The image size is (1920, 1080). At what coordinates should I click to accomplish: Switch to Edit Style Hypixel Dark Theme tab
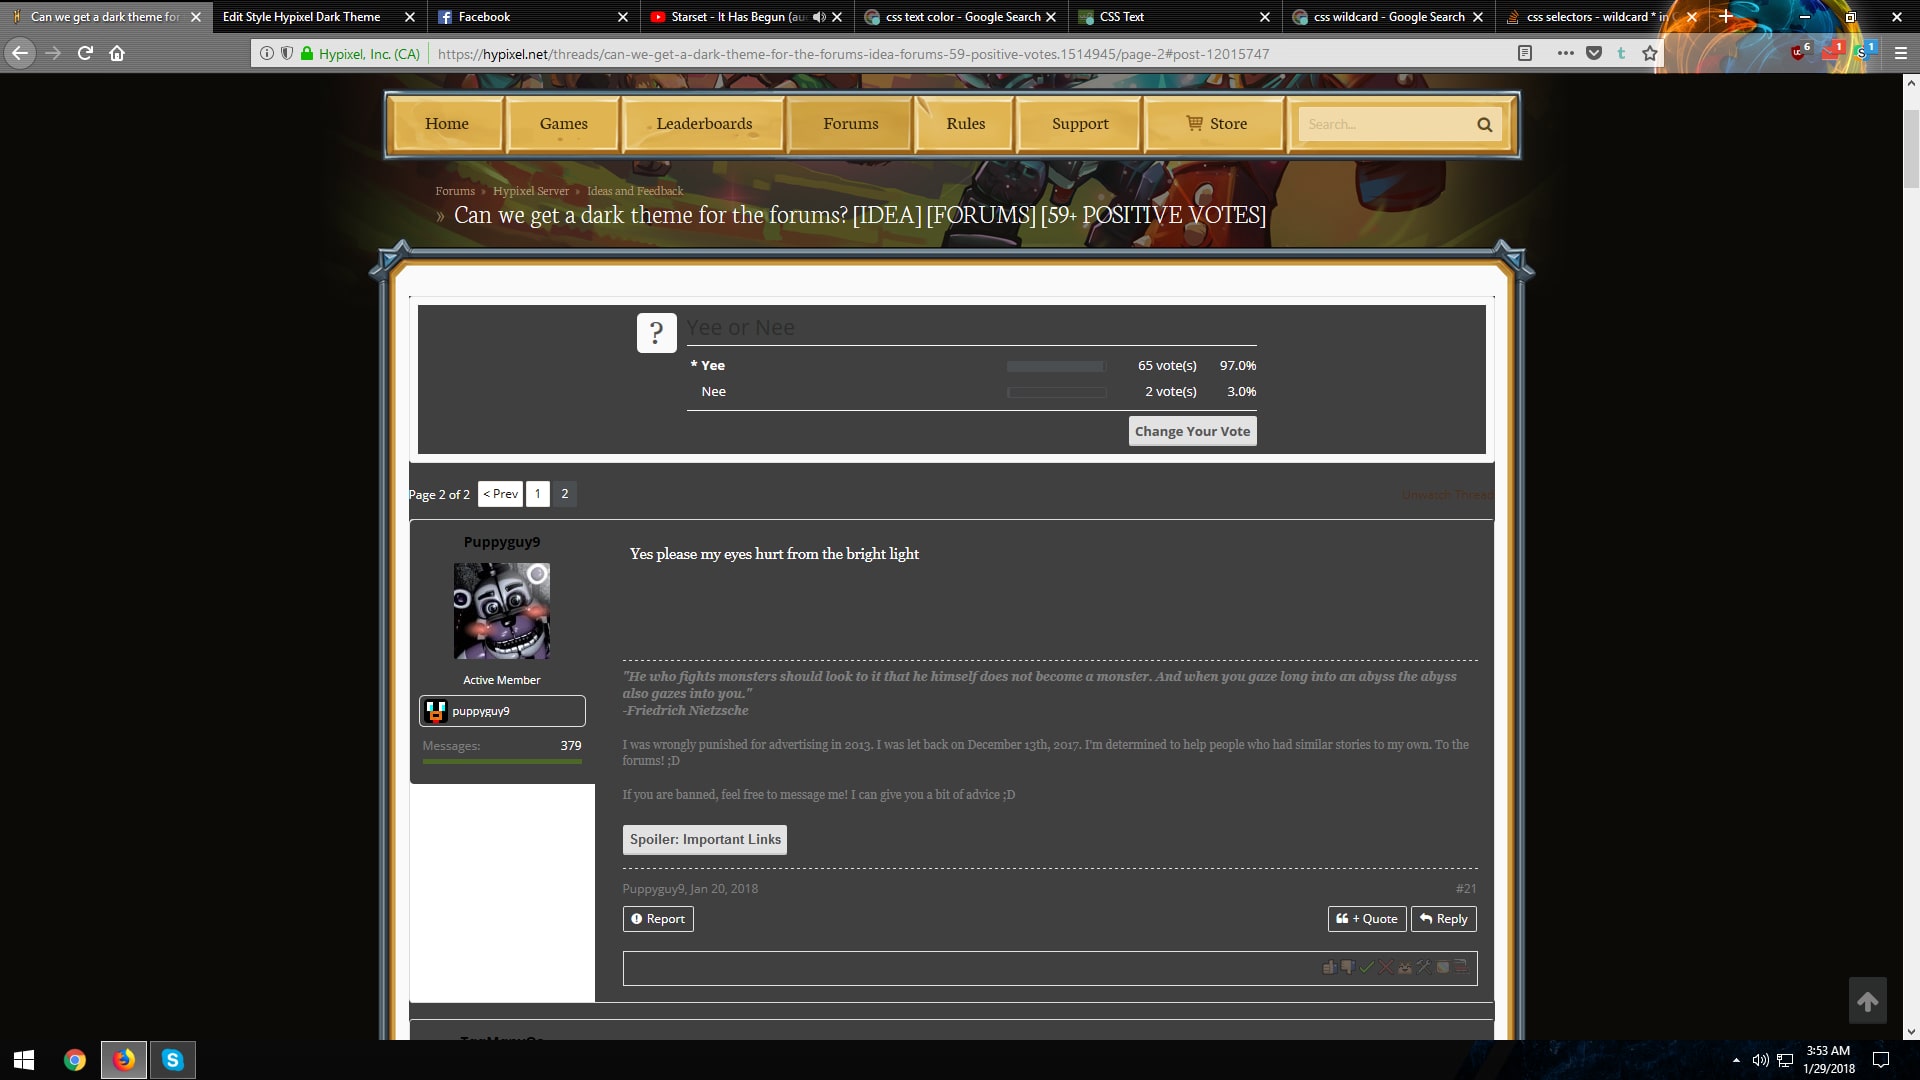[301, 17]
